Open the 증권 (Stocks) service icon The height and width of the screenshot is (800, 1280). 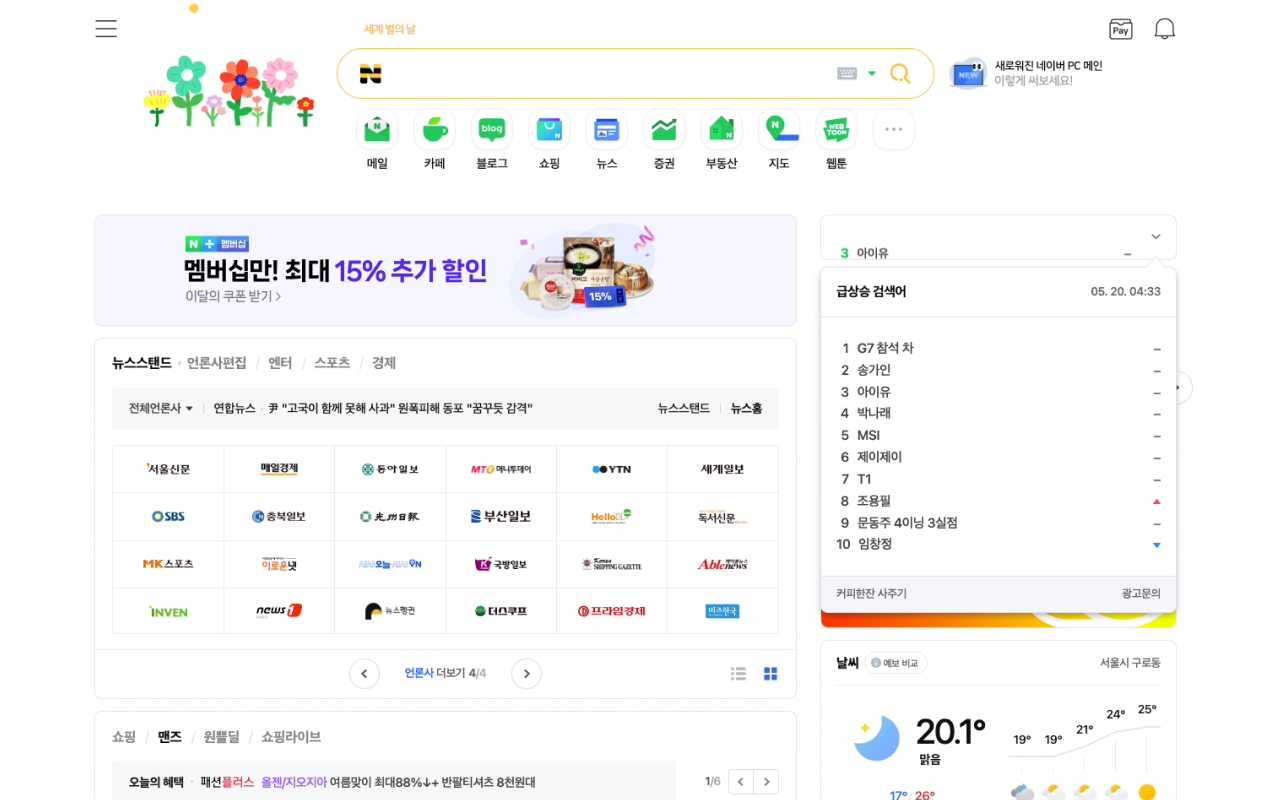coord(663,130)
